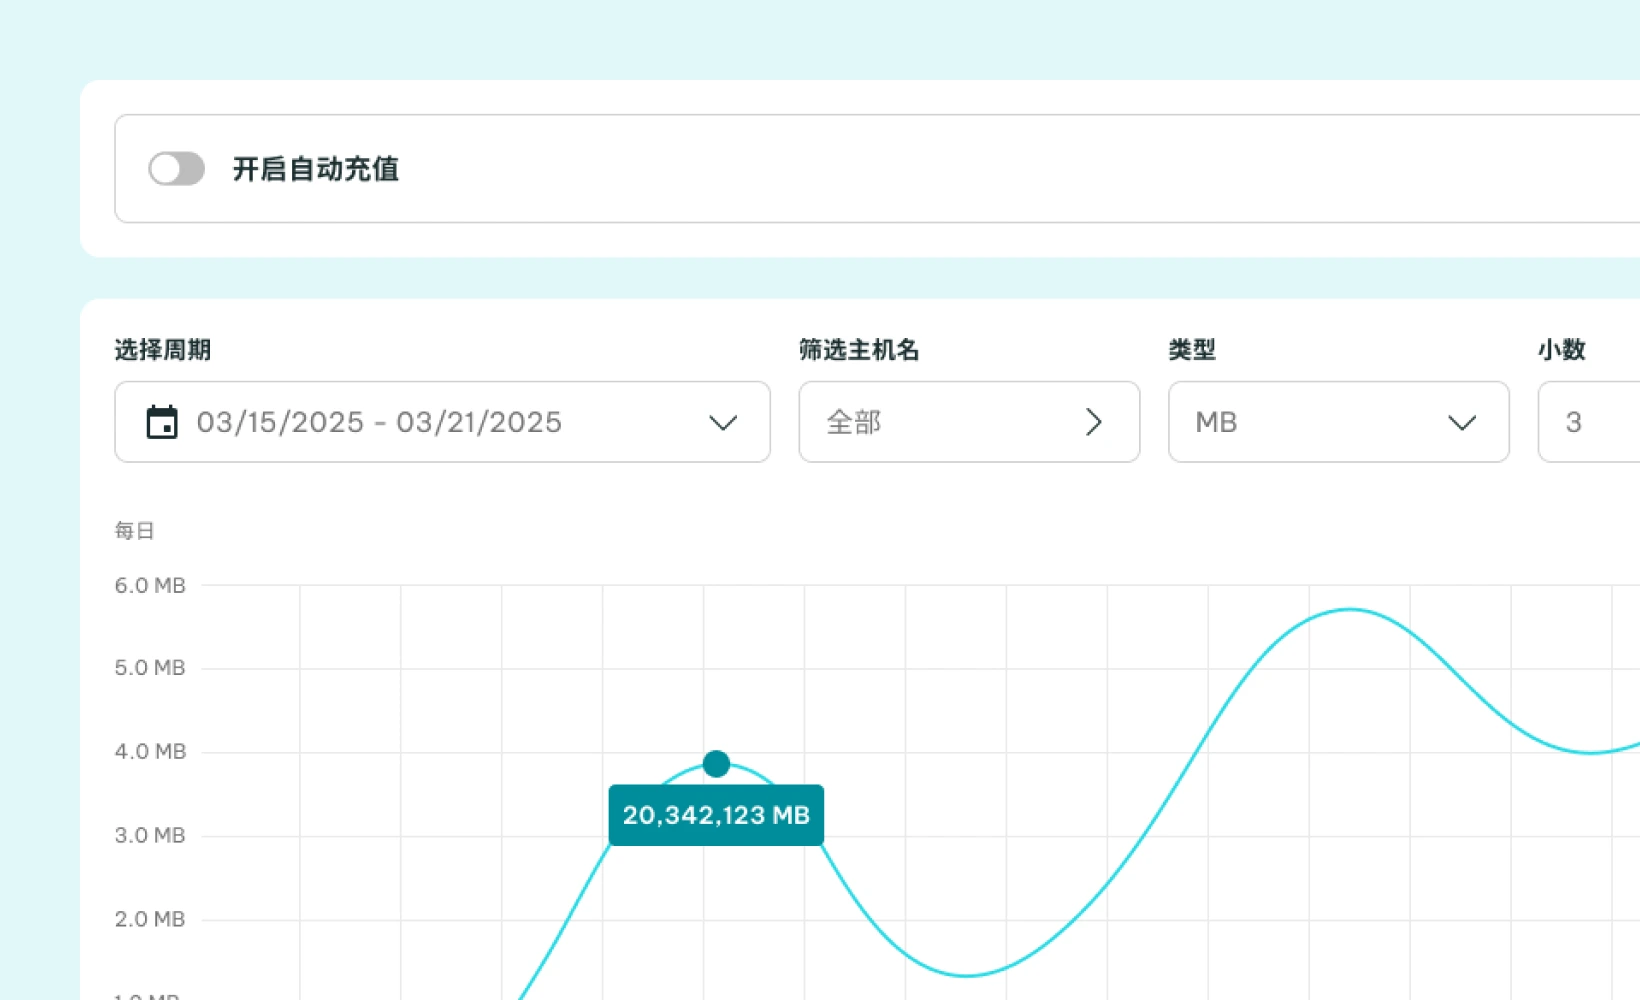Click the highlighted data point on chart

(x=716, y=764)
